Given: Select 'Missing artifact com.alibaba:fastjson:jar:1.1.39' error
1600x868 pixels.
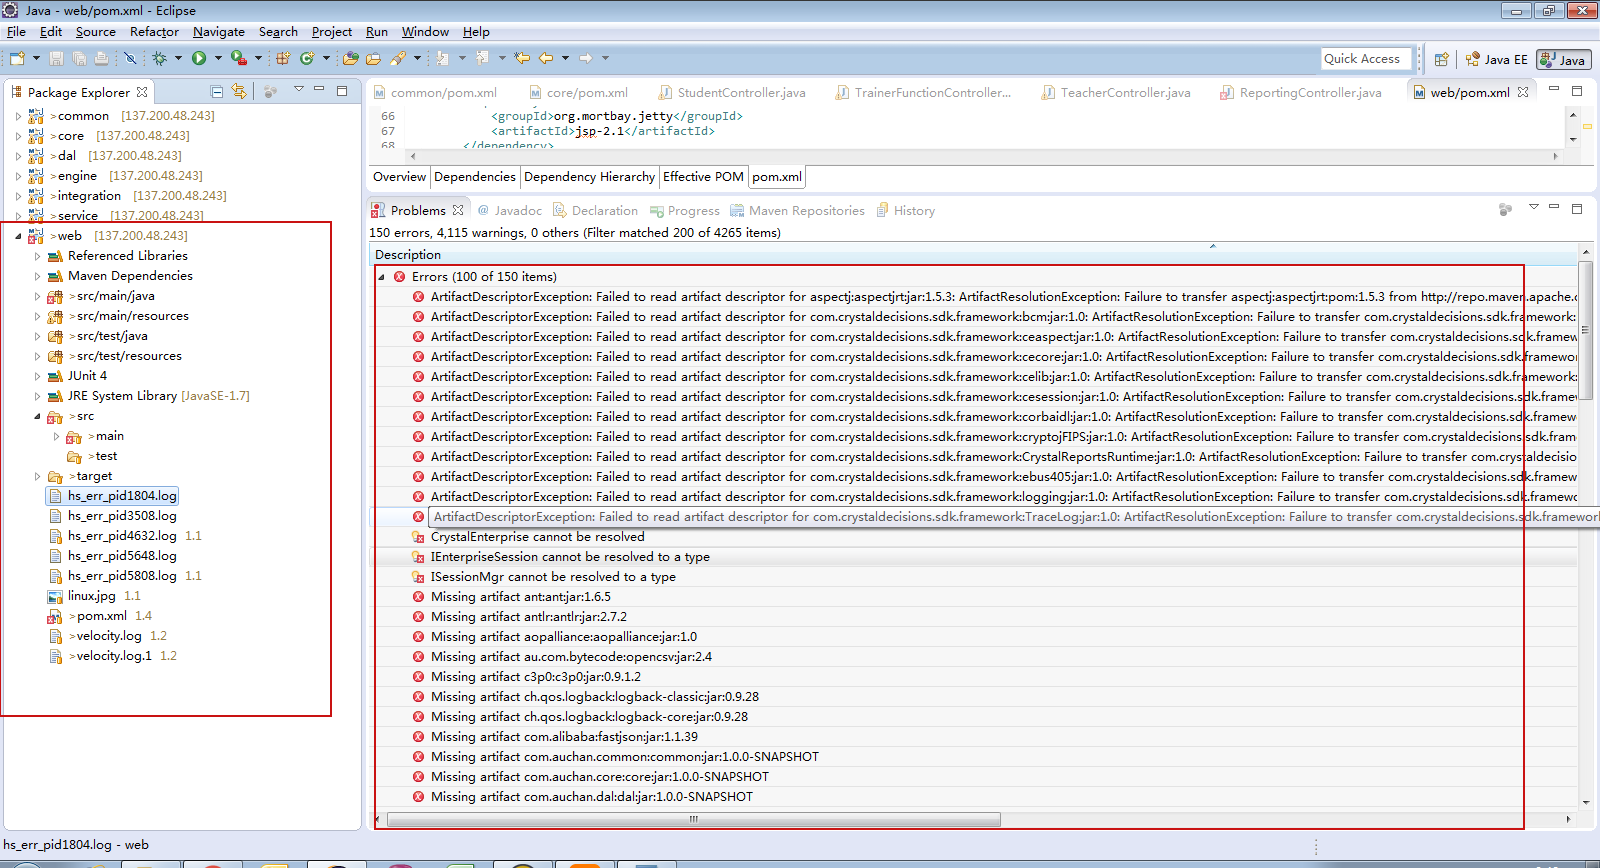Looking at the screenshot, I should 564,737.
